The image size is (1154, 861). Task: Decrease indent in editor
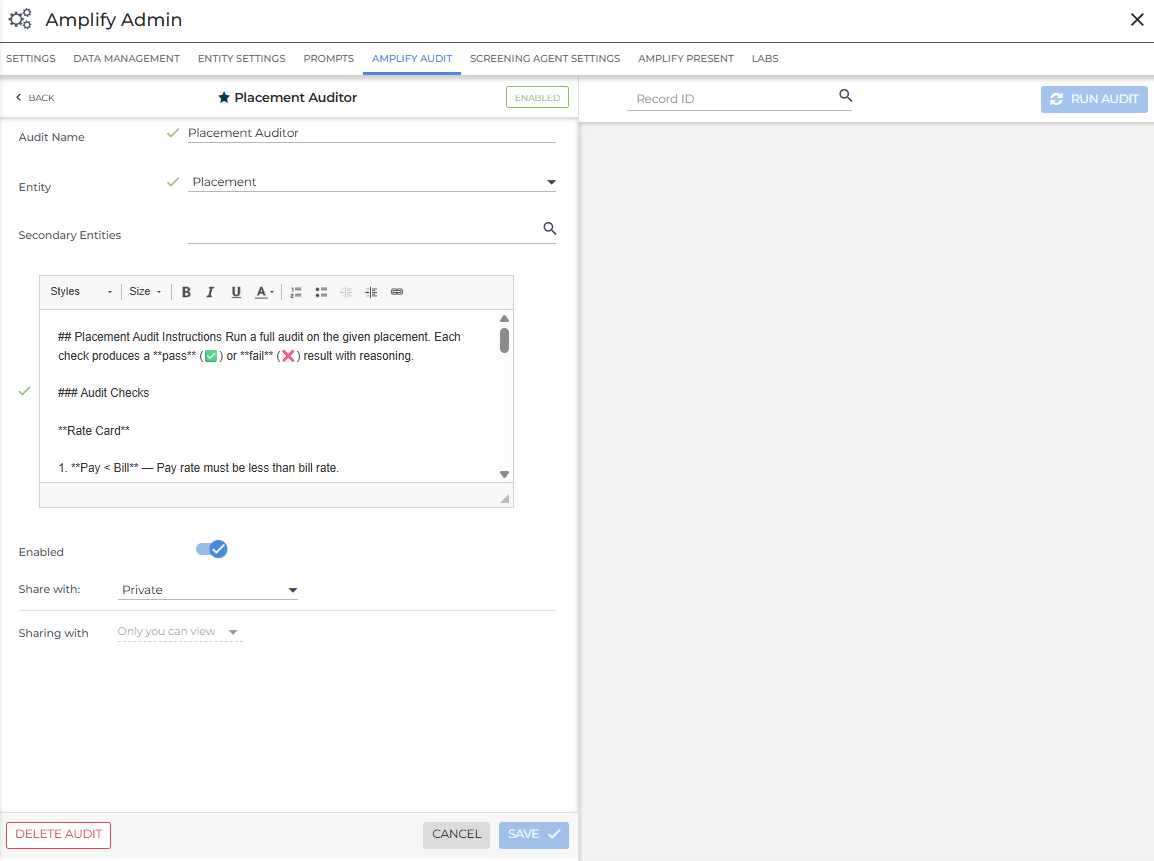(x=346, y=292)
